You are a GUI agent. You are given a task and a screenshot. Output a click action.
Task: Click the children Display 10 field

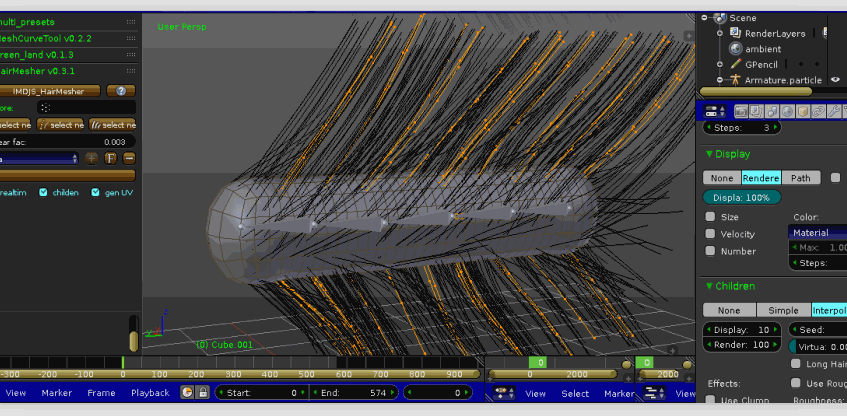742,330
